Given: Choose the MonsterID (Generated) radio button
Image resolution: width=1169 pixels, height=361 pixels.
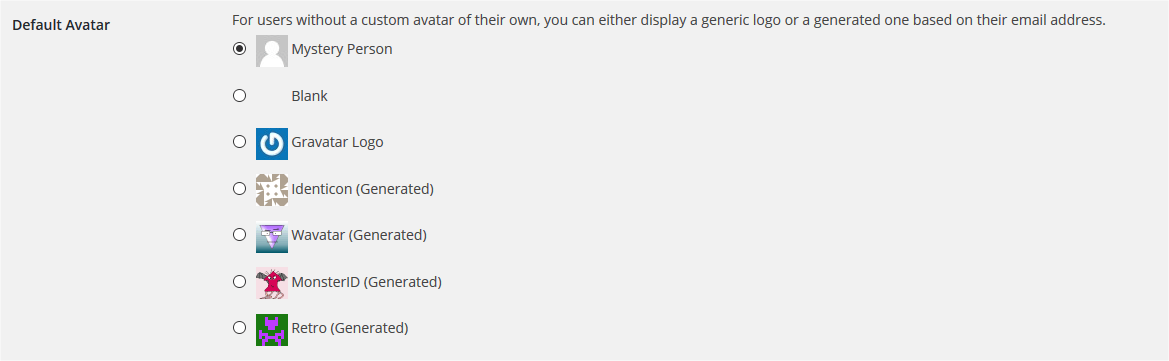Looking at the screenshot, I should [x=239, y=281].
